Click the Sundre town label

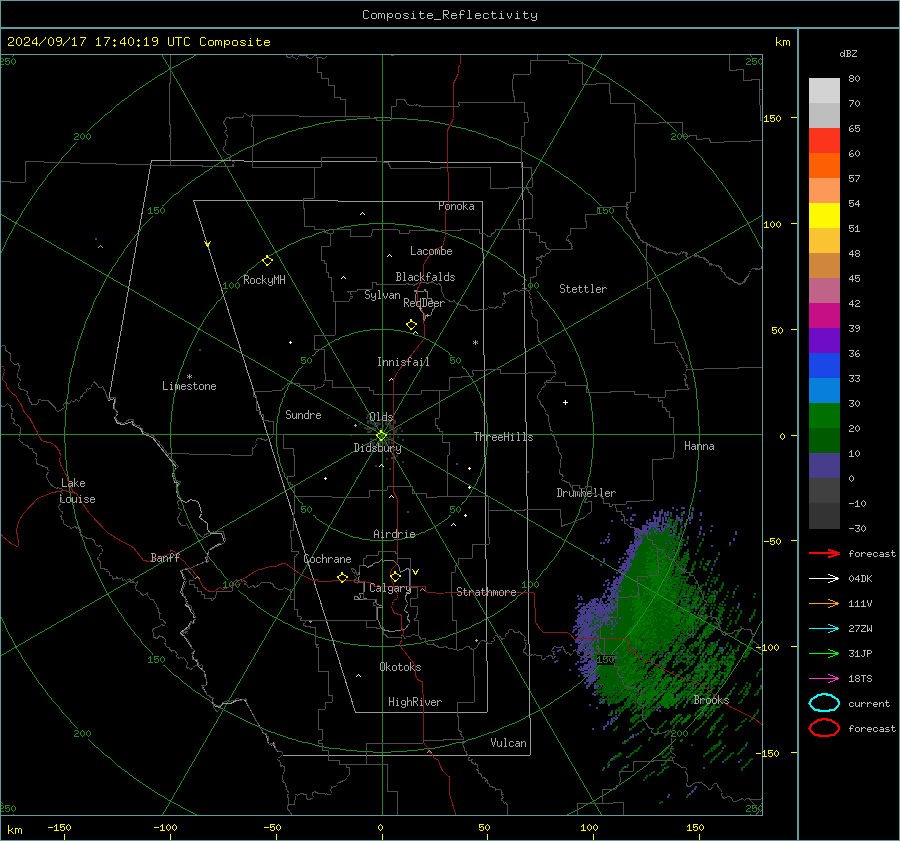pos(303,414)
